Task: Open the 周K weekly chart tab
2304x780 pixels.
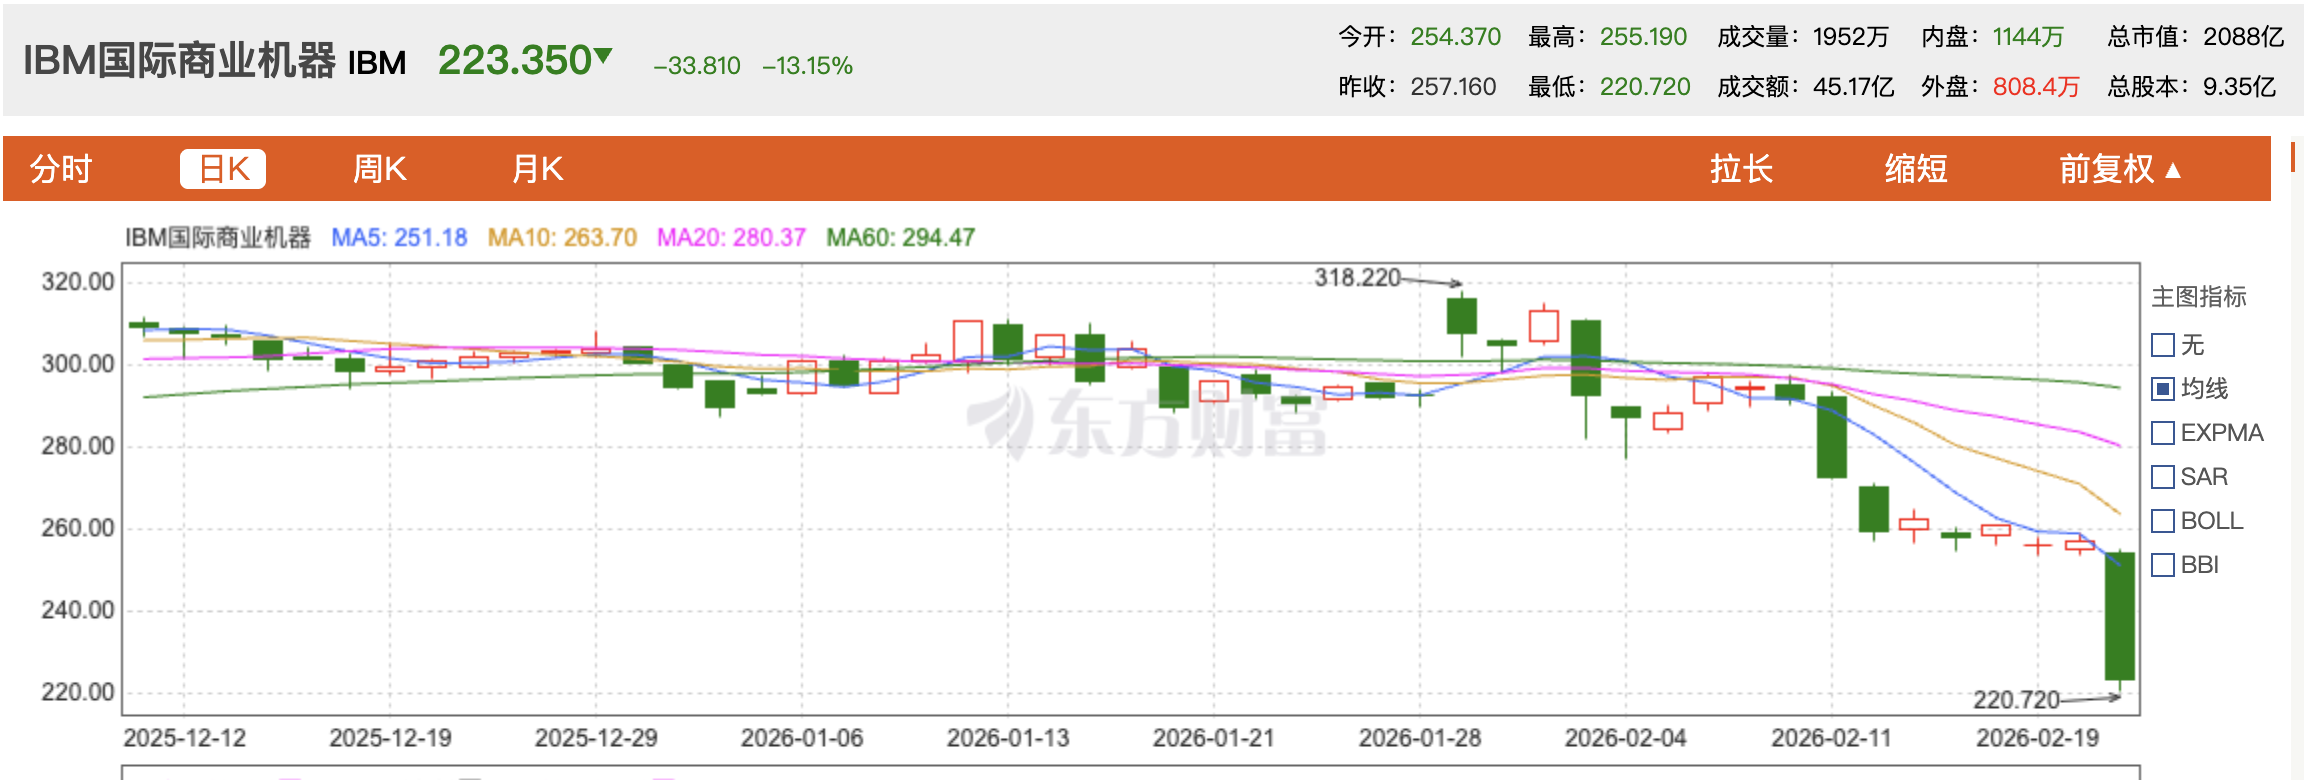Action: pyautogui.click(x=379, y=169)
